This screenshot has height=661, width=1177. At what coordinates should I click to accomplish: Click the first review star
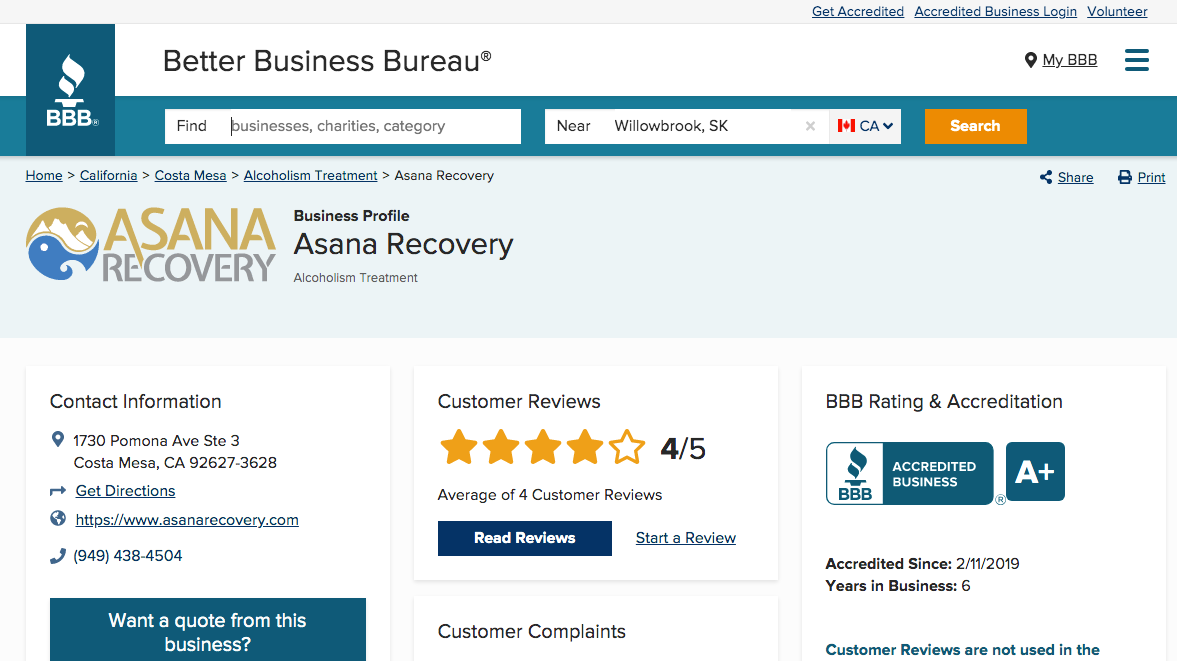459,447
